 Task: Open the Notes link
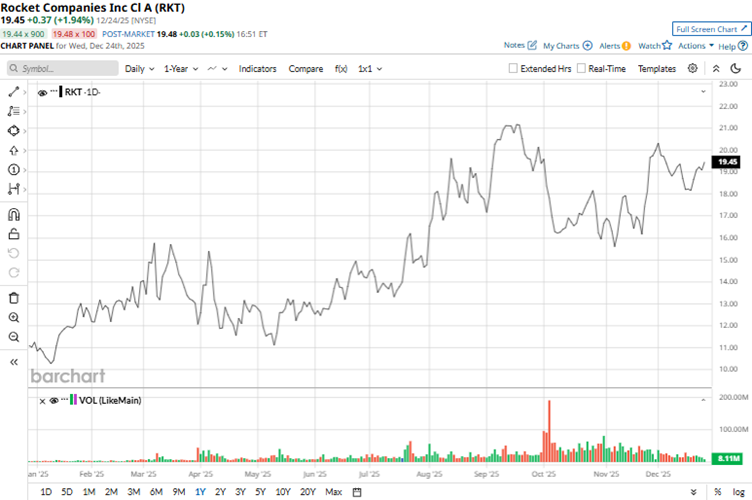click(514, 45)
